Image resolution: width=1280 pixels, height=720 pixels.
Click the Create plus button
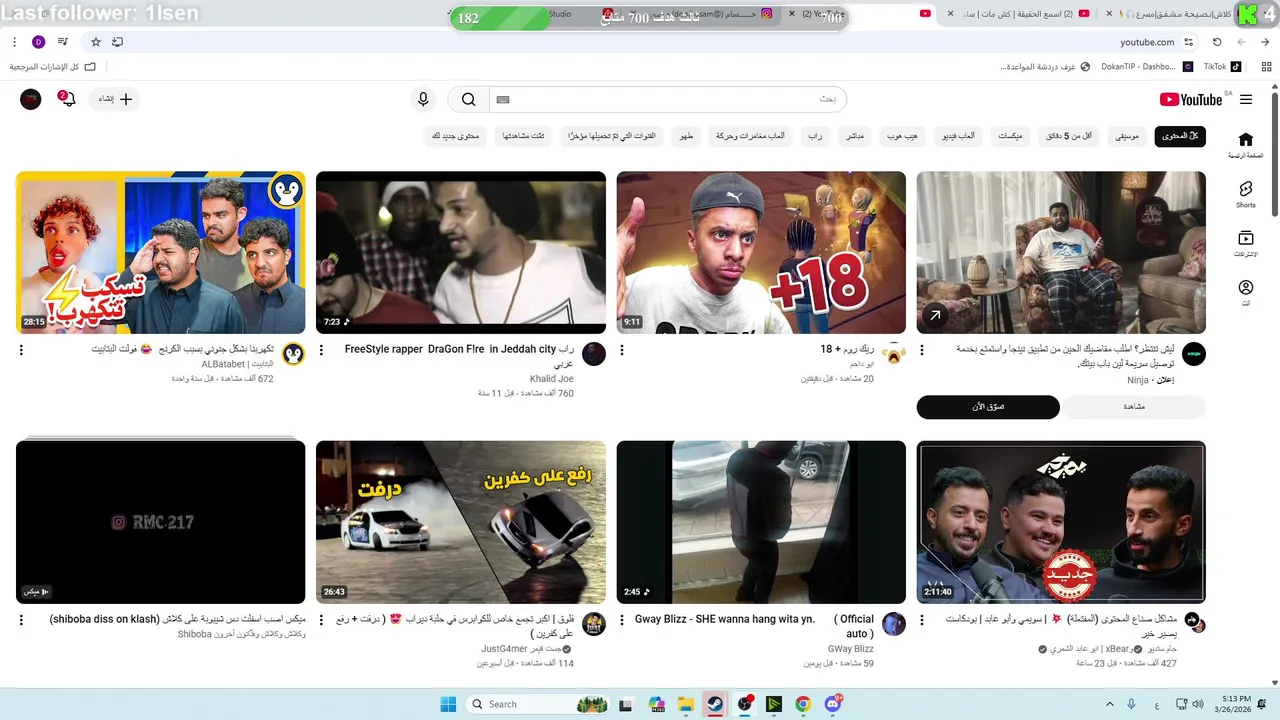115,99
